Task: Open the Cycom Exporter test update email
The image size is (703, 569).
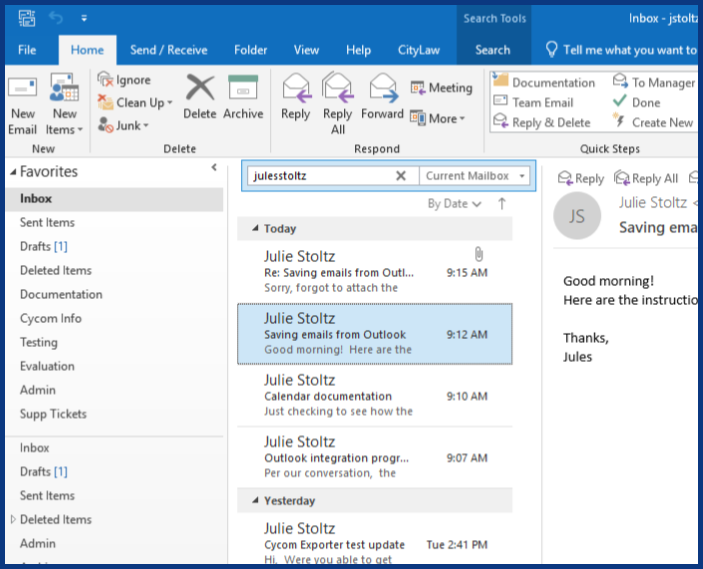Action: tap(374, 541)
